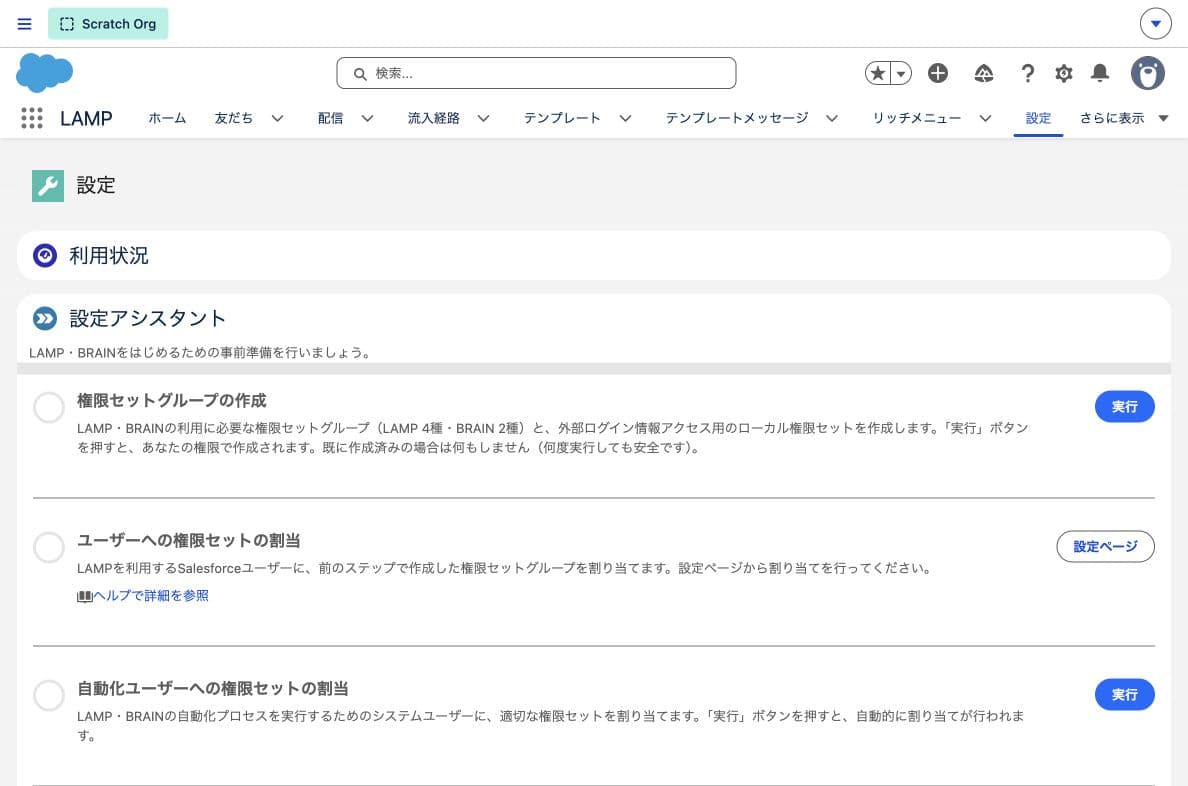Expand the 流入経路 tab chevron
Screen dimensions: 1188x786
[x=483, y=118]
